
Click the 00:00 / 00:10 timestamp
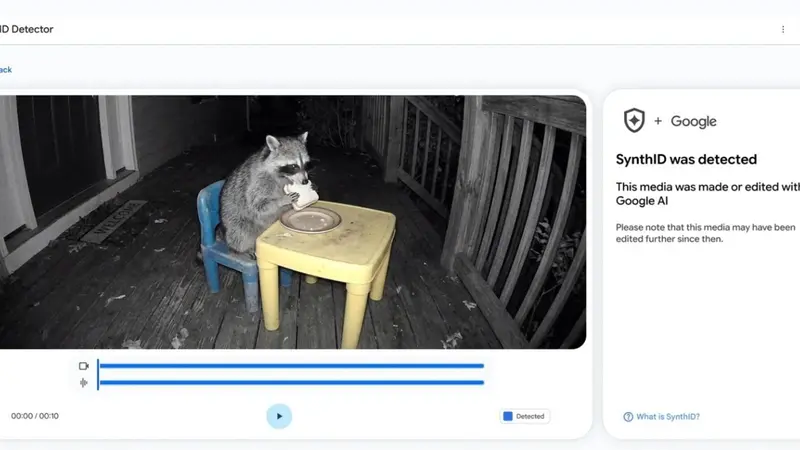click(35, 416)
